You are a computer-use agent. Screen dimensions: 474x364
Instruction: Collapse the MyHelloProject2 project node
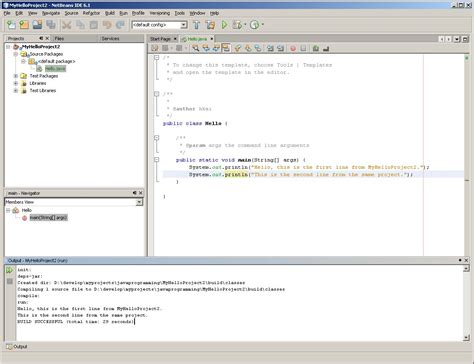click(x=8, y=47)
